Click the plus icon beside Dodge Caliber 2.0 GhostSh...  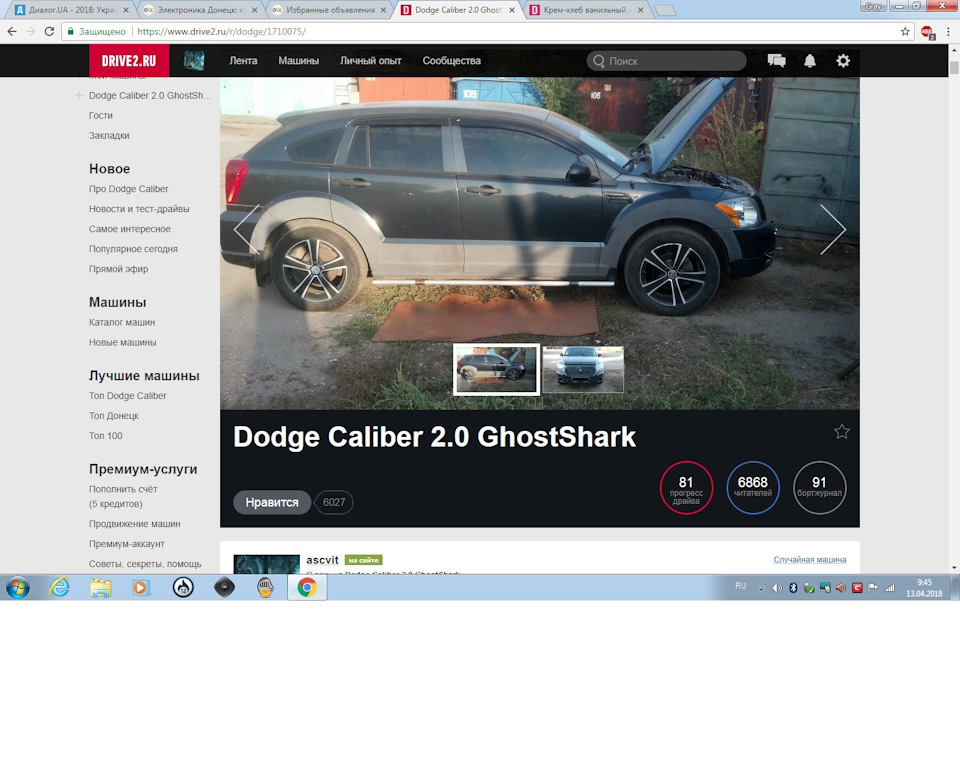point(79,96)
